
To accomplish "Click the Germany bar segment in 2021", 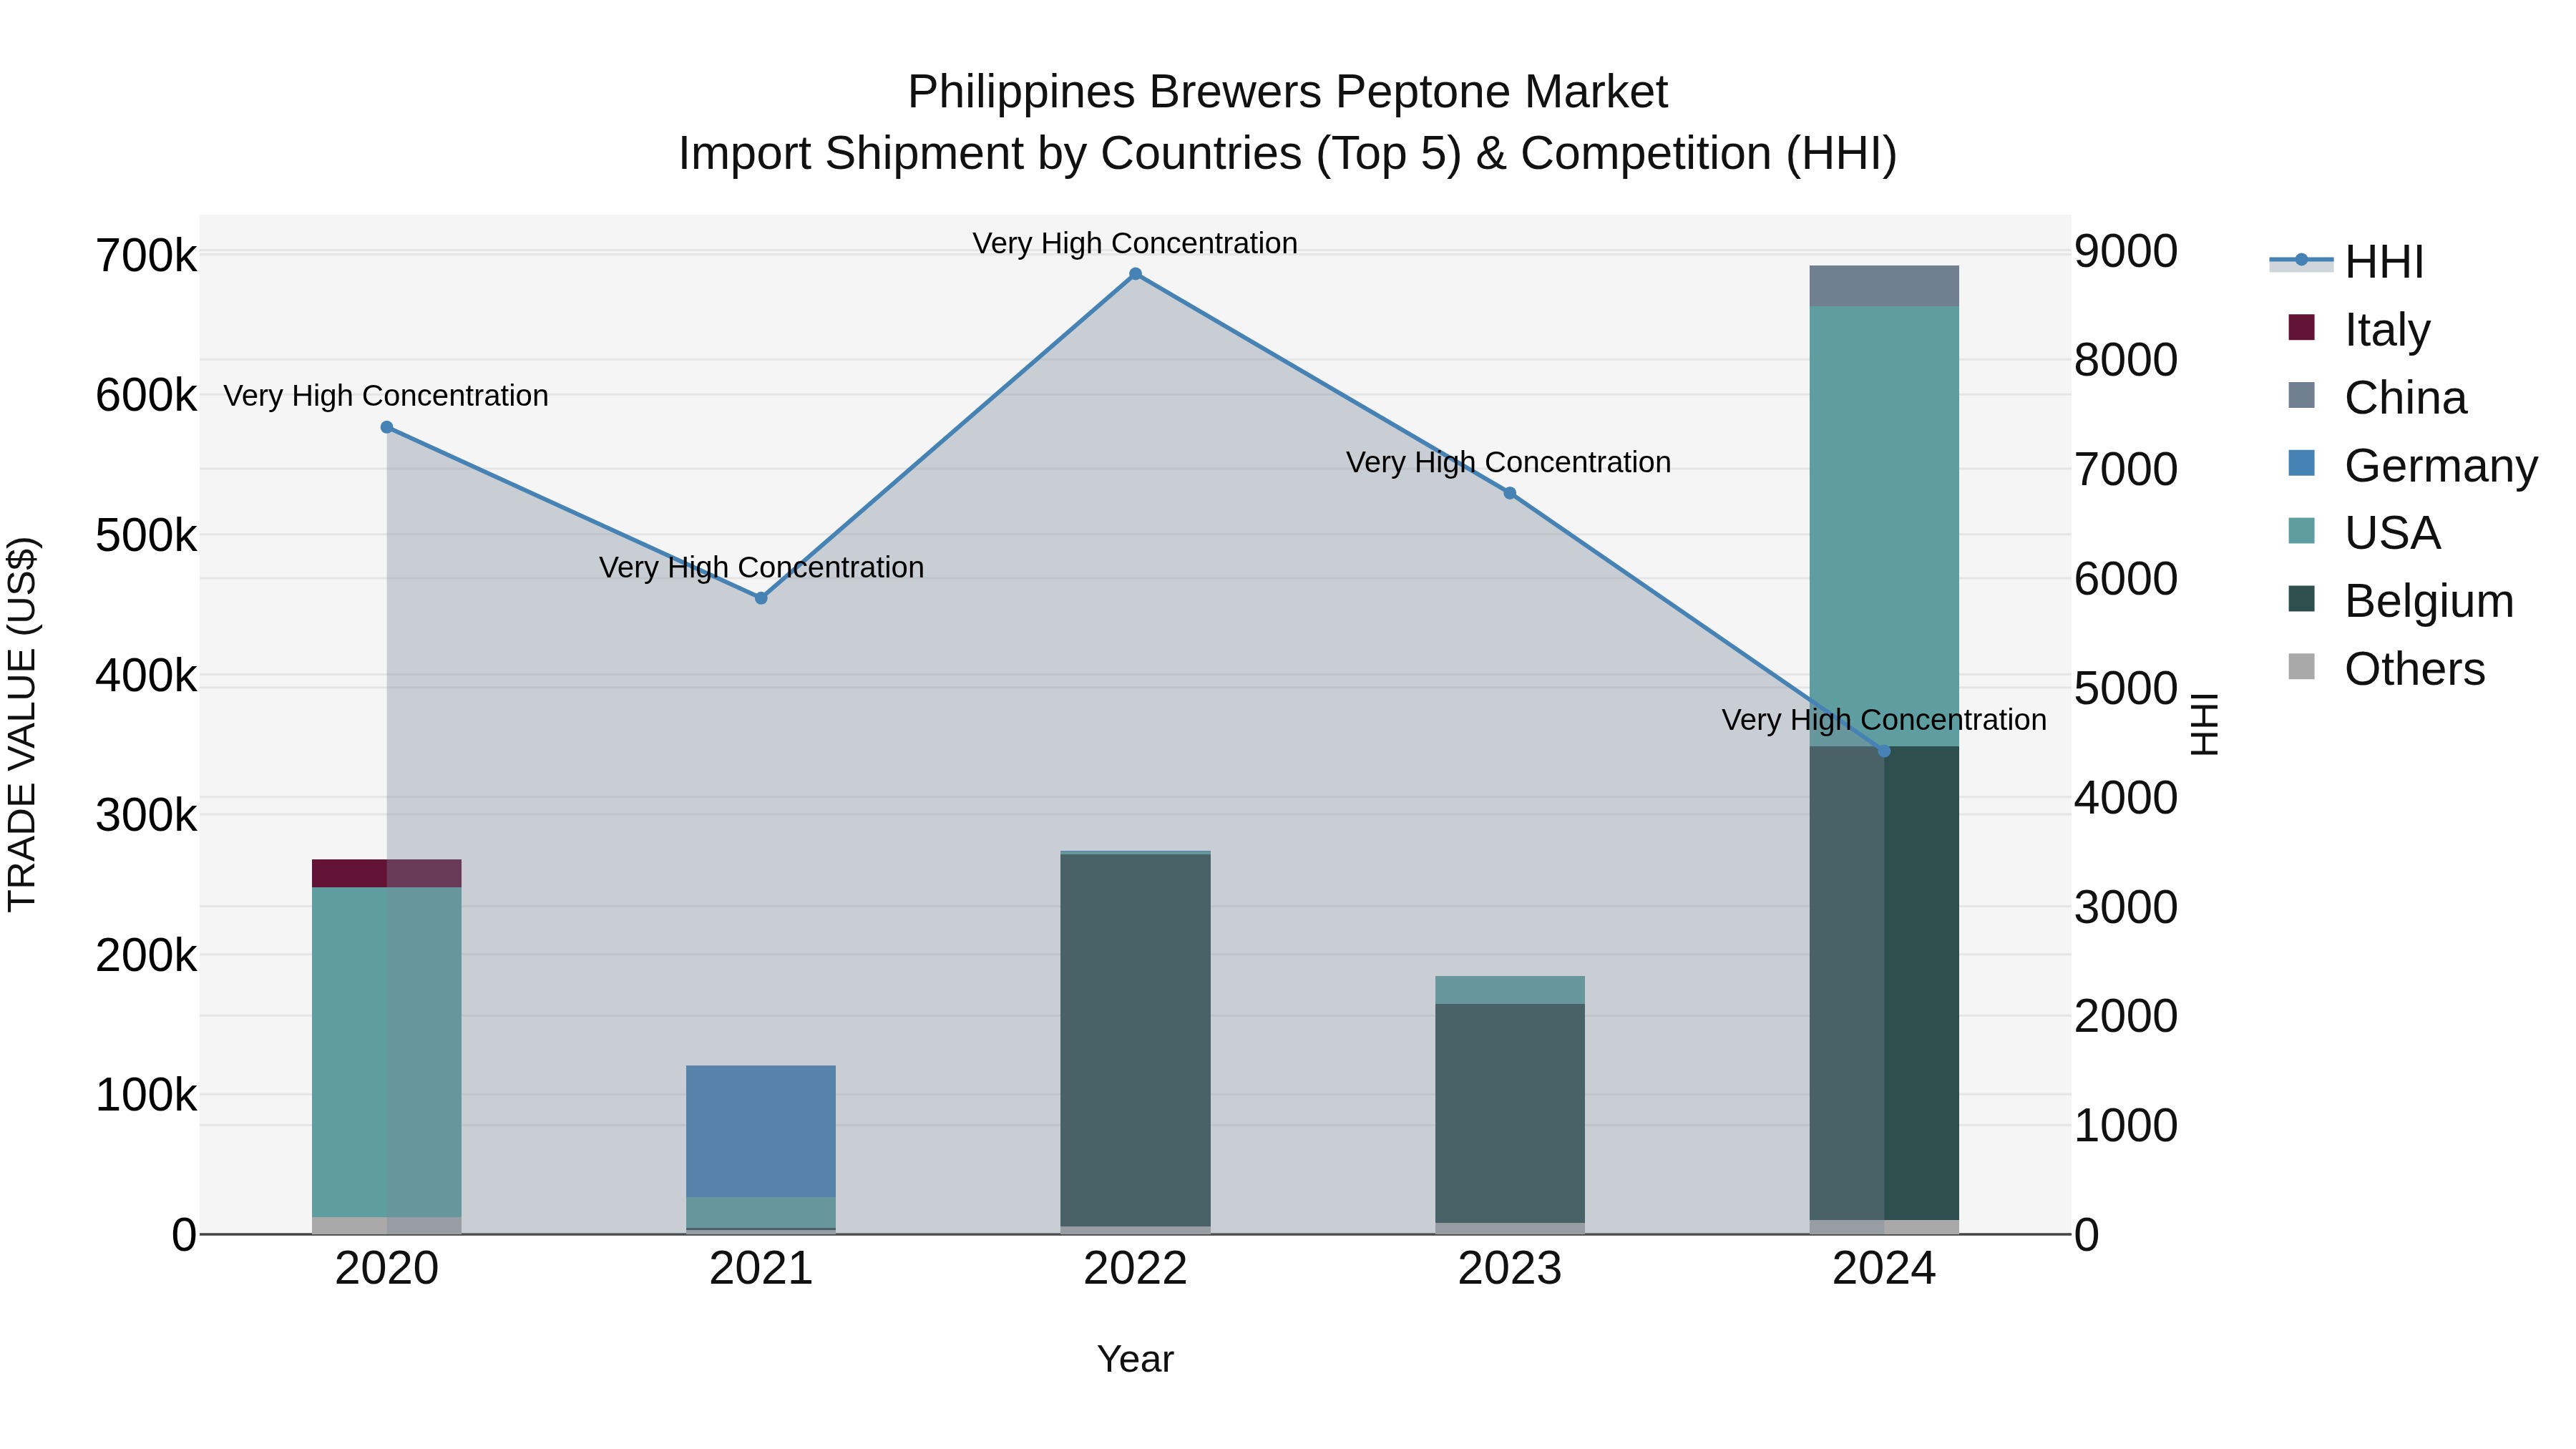I will point(761,1131).
